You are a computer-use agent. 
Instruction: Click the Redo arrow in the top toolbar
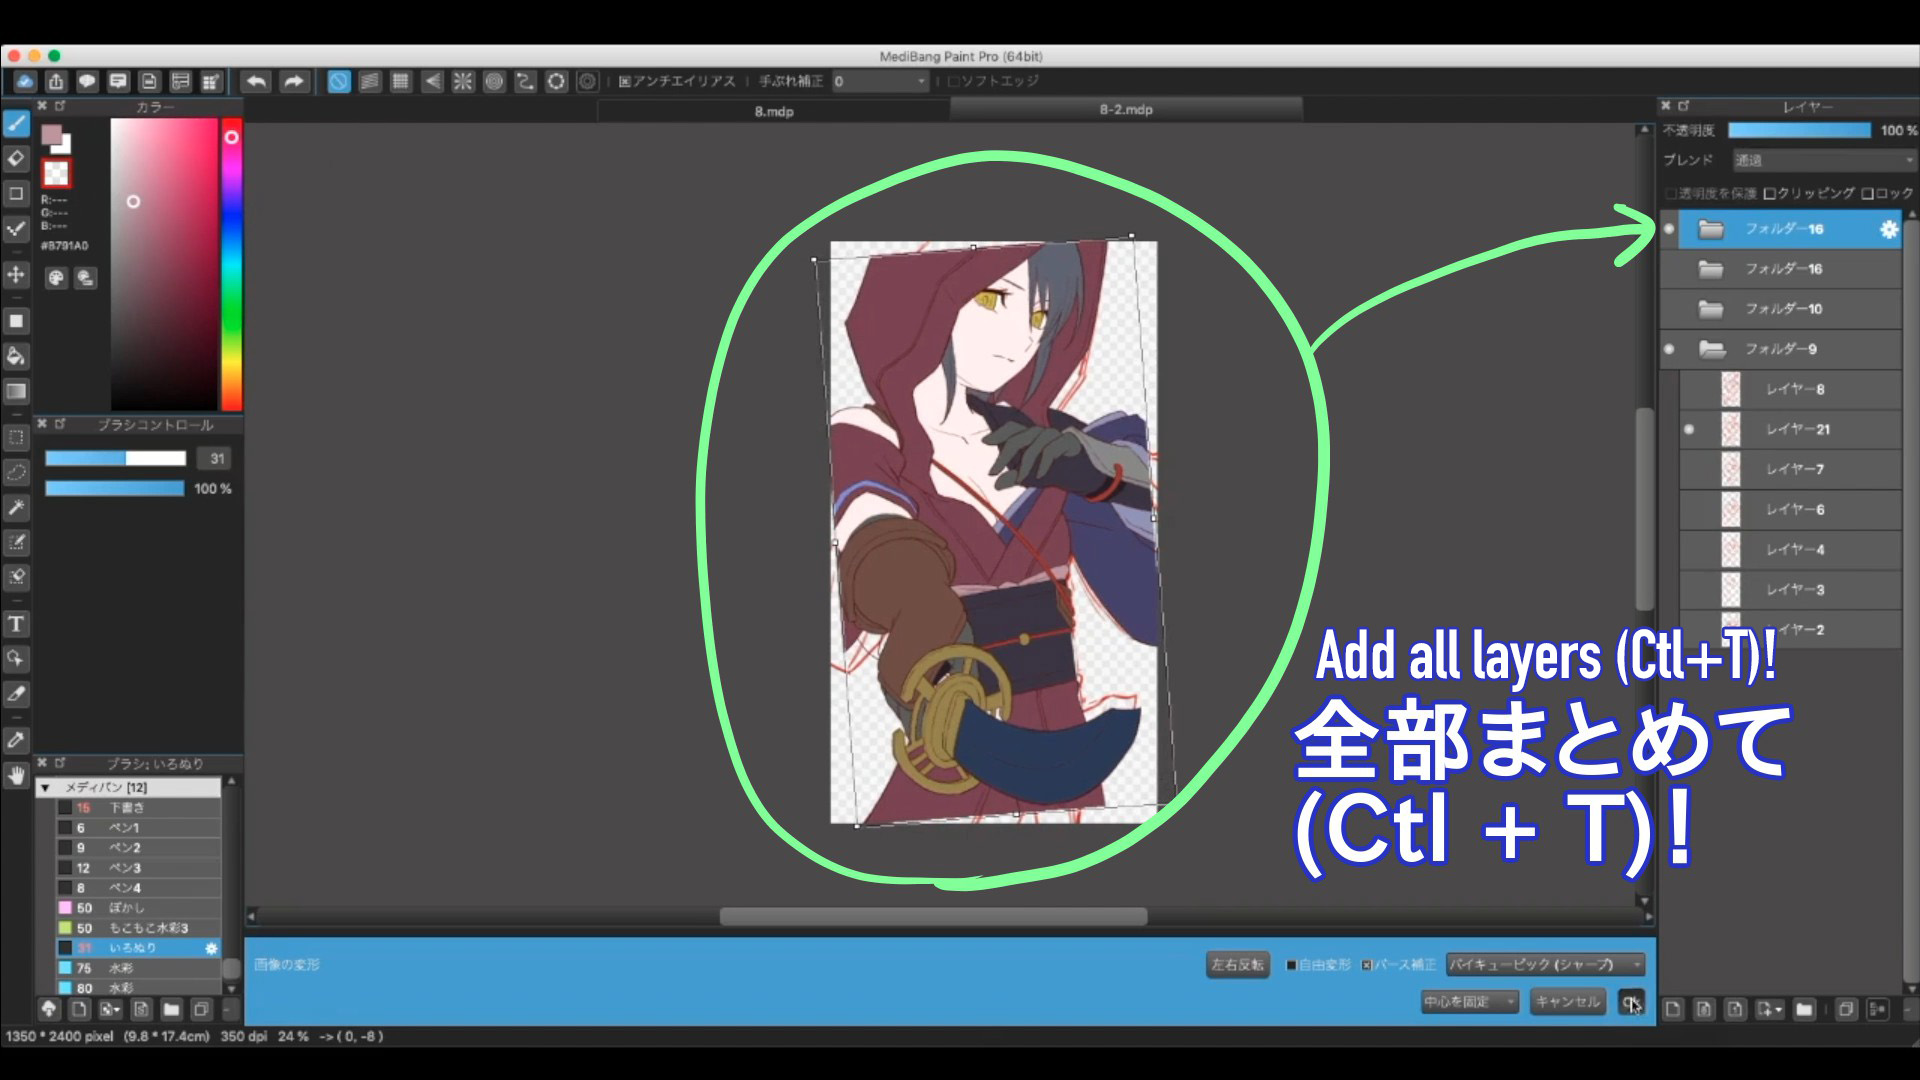click(293, 82)
